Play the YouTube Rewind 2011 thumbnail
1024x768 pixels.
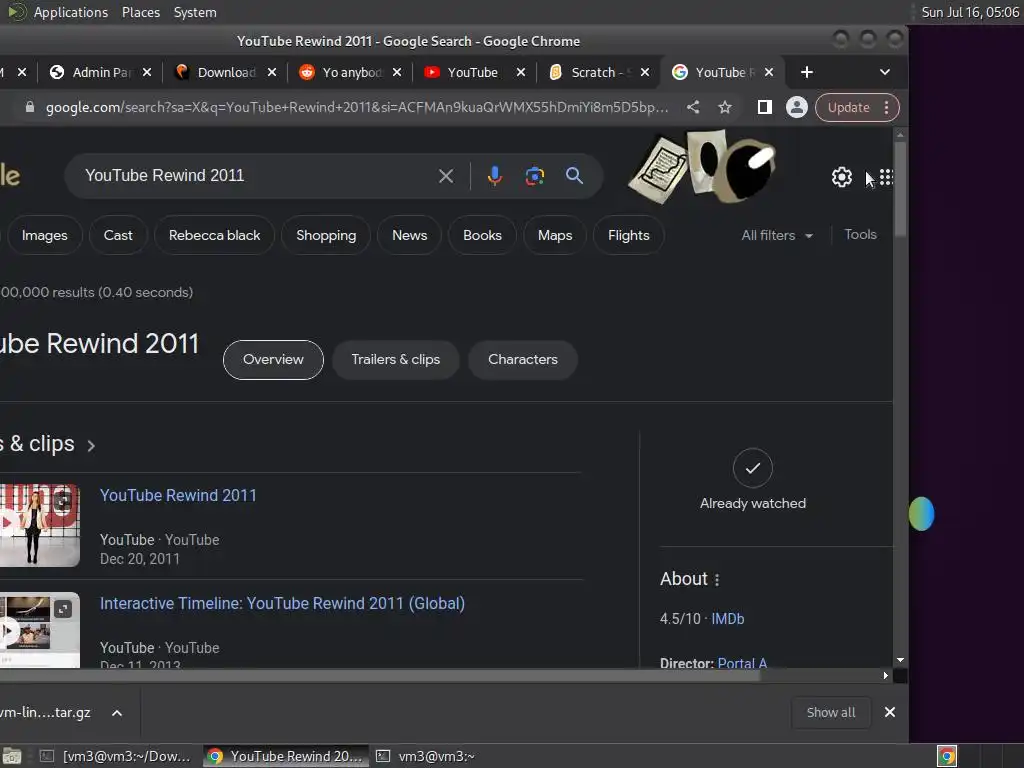tap(39, 525)
